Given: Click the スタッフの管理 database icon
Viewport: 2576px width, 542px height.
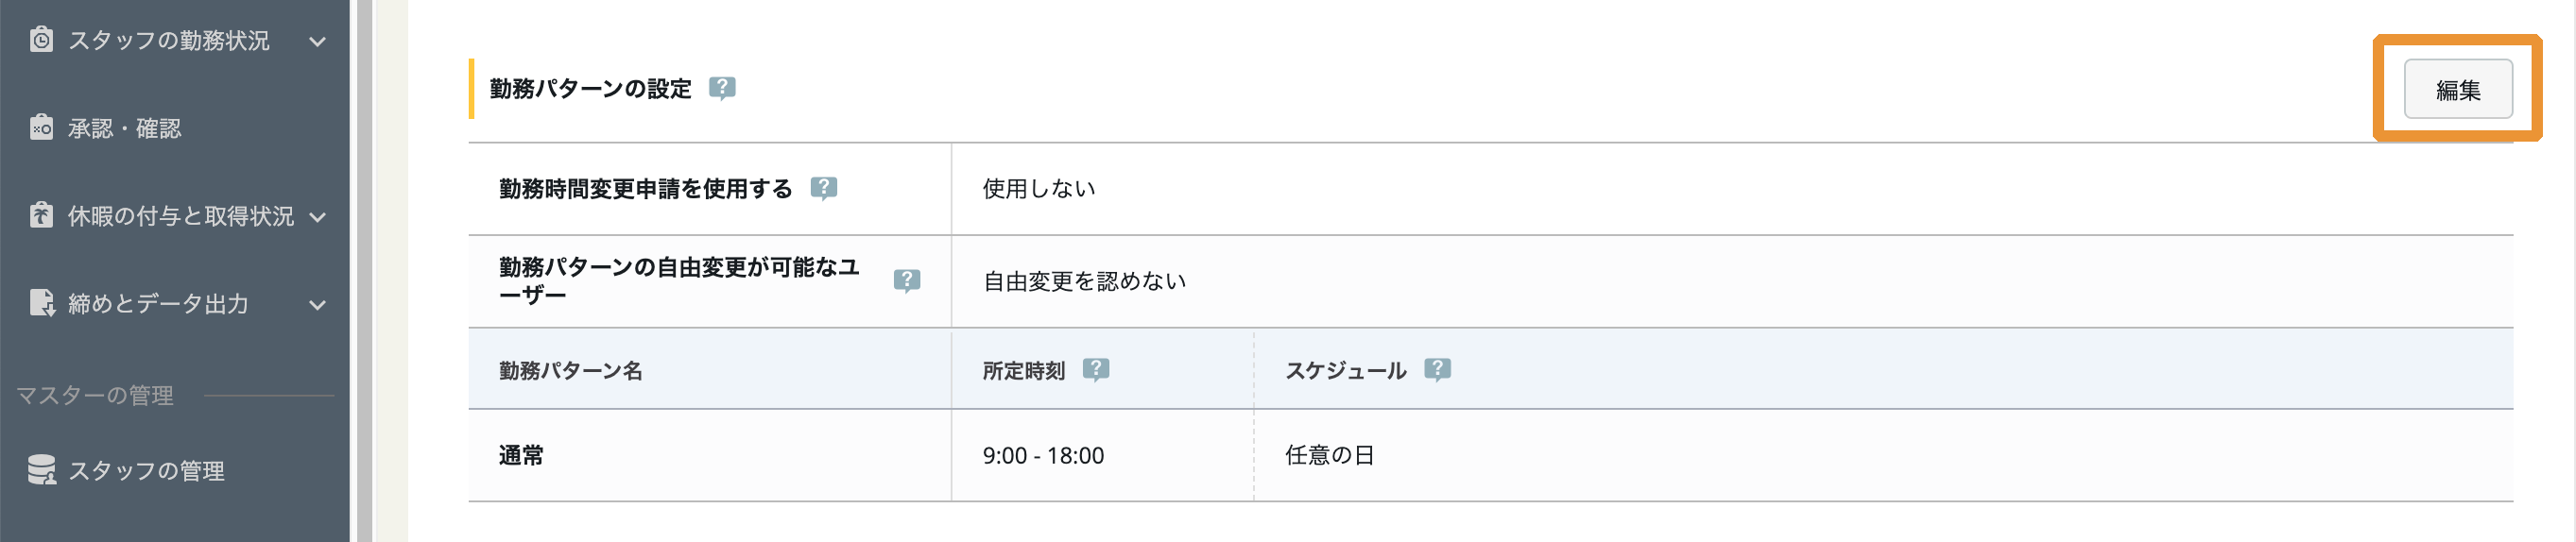Looking at the screenshot, I should 42,470.
